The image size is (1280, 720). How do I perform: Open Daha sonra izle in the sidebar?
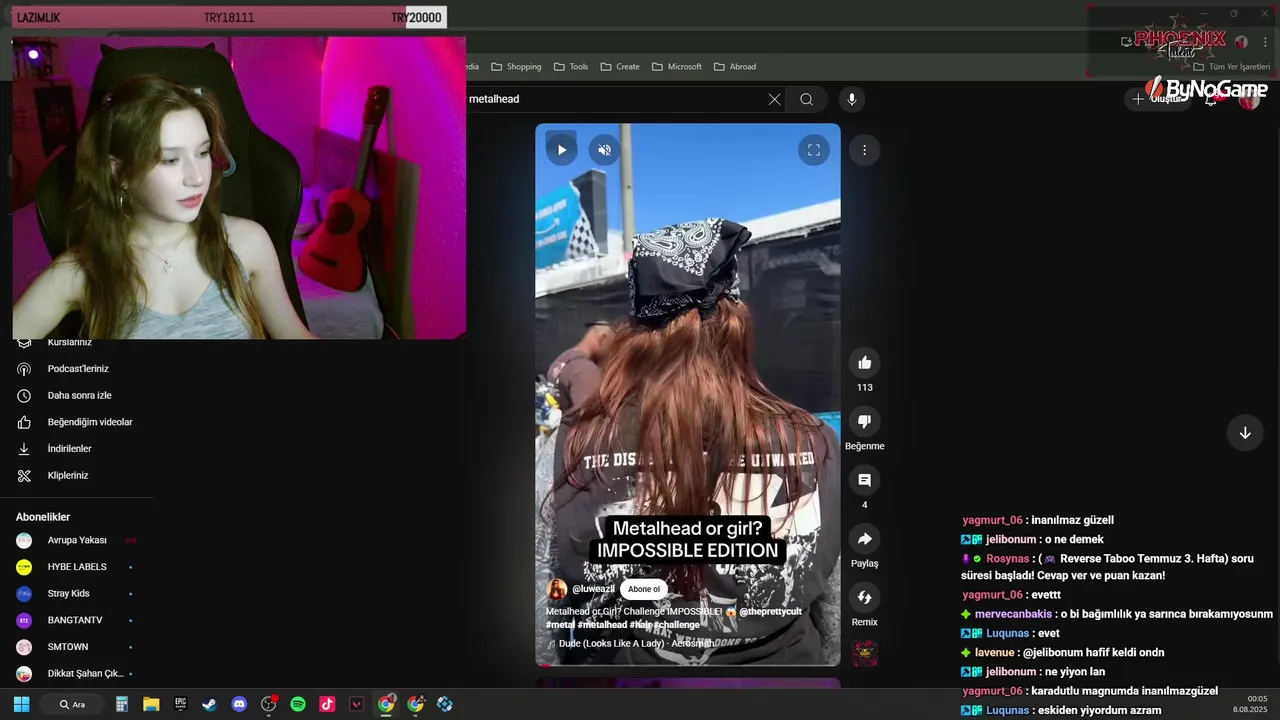pyautogui.click(x=77, y=395)
